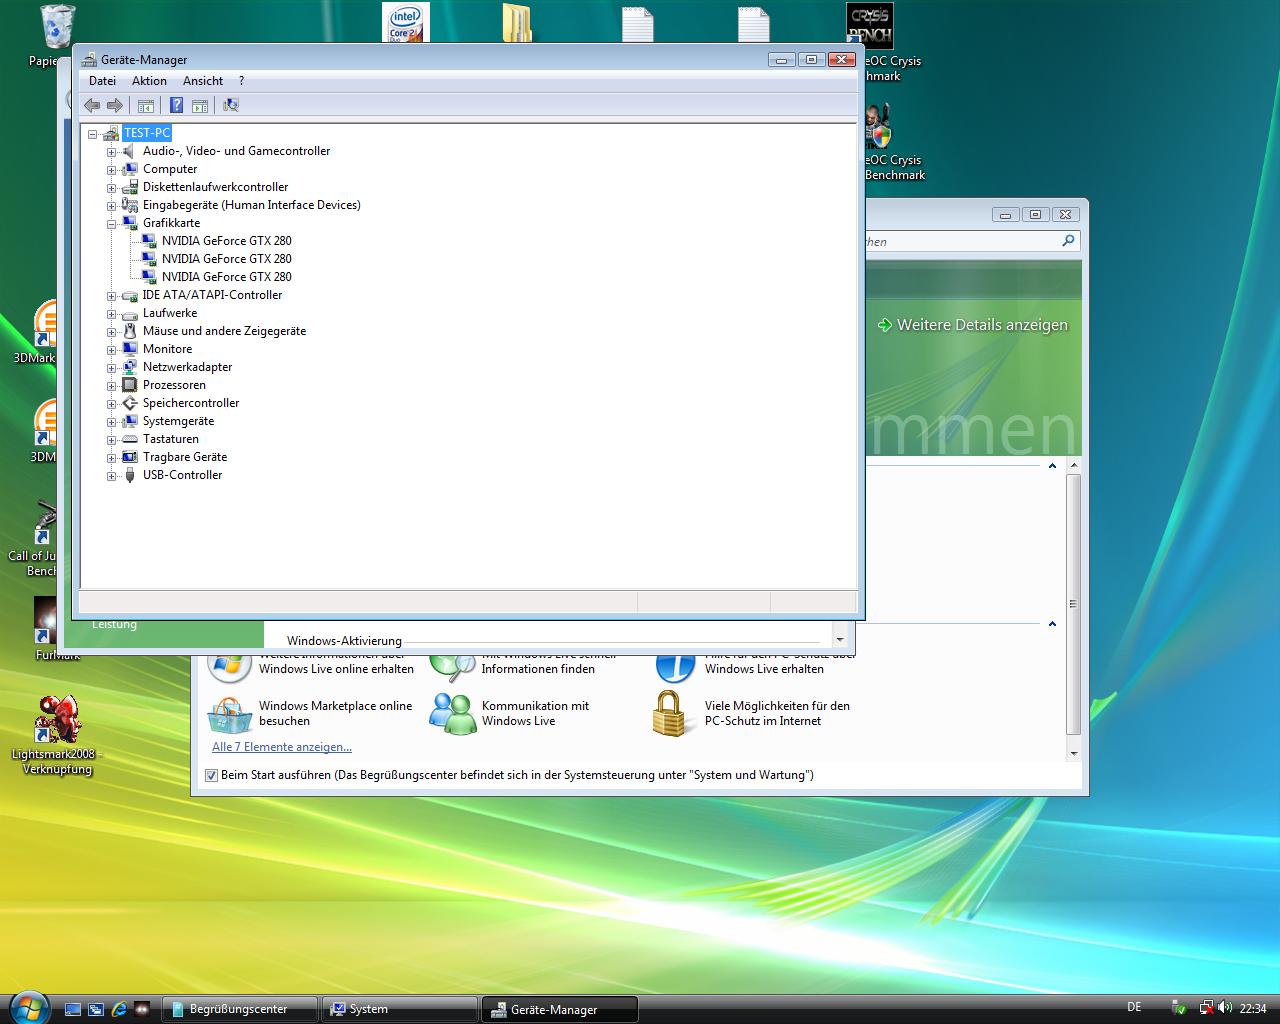The height and width of the screenshot is (1024, 1280).
Task: Expand the Diskettenlaufwerkcontroller node
Action: pos(112,188)
